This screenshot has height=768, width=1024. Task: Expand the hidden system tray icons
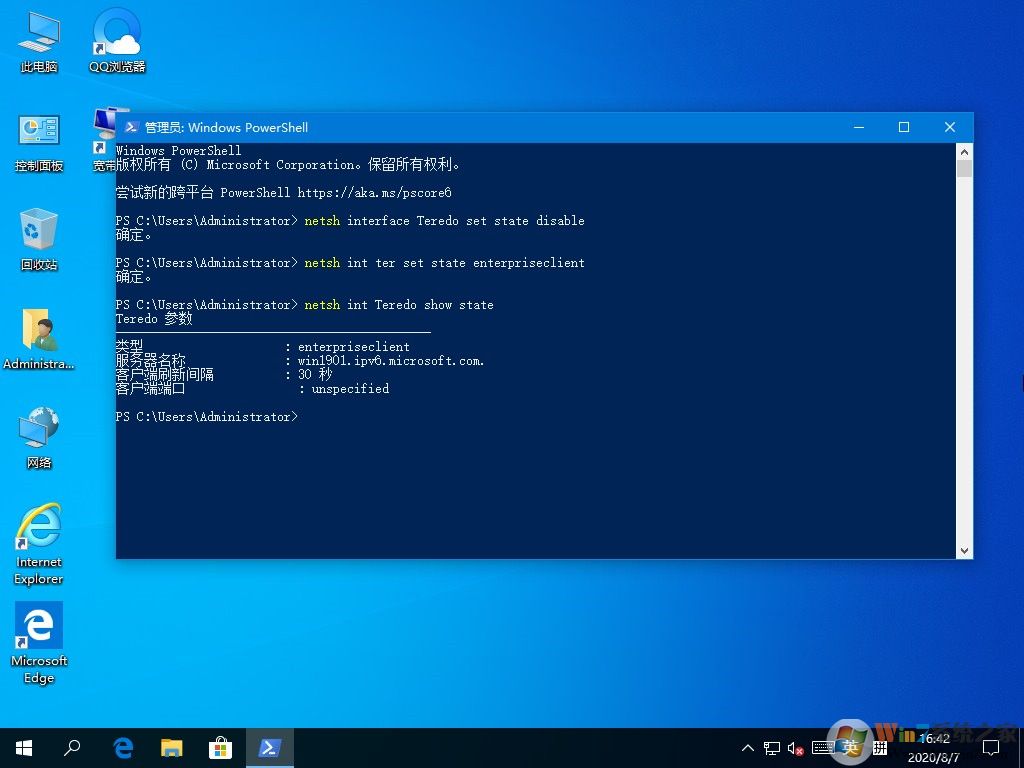(x=748, y=748)
